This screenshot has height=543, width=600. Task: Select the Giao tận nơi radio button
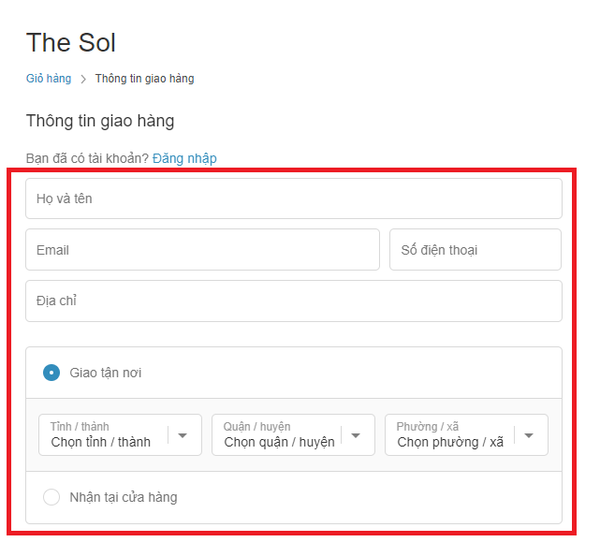51,373
